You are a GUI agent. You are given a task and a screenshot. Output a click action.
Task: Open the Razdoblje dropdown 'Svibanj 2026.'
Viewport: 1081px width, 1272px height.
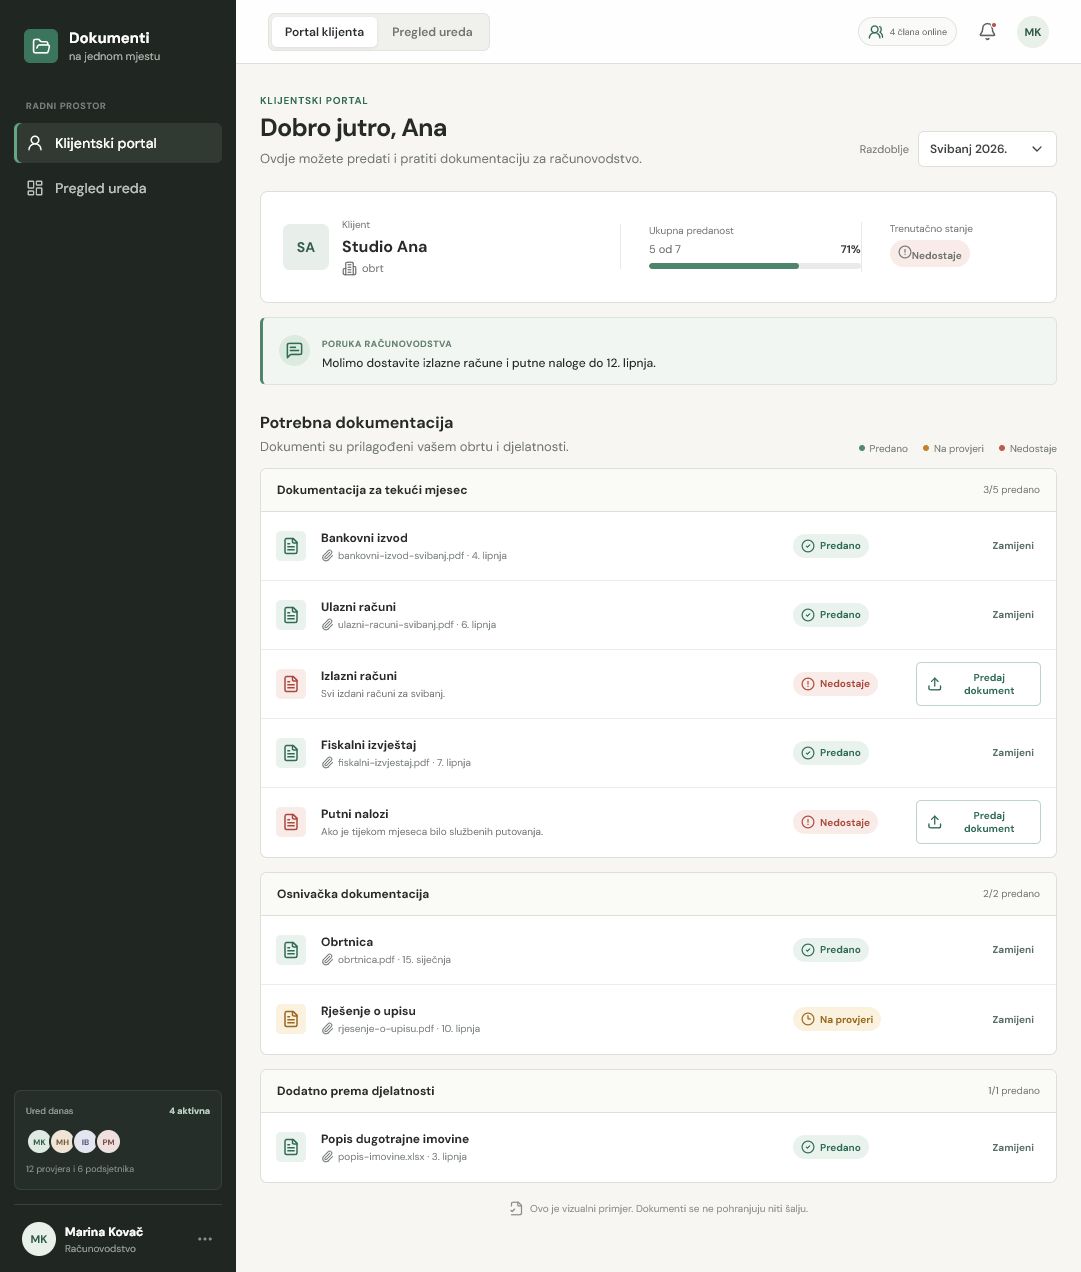click(987, 149)
